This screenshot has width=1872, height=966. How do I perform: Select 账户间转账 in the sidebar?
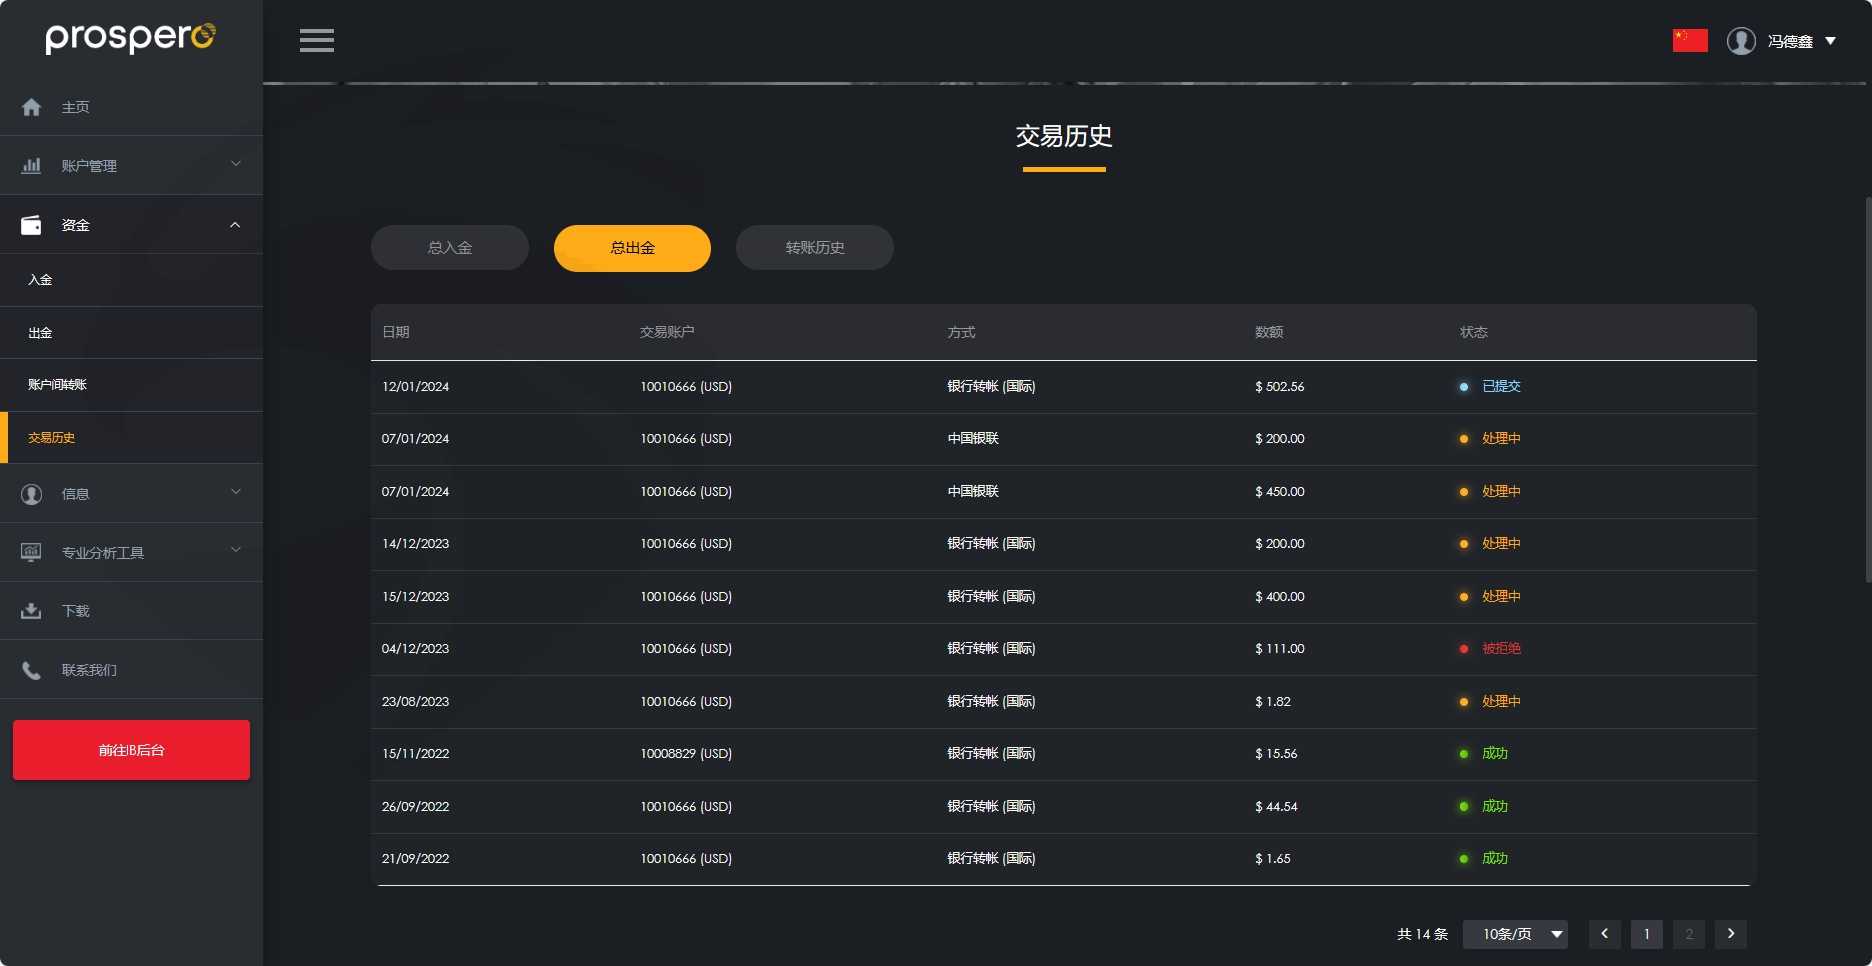tap(58, 385)
